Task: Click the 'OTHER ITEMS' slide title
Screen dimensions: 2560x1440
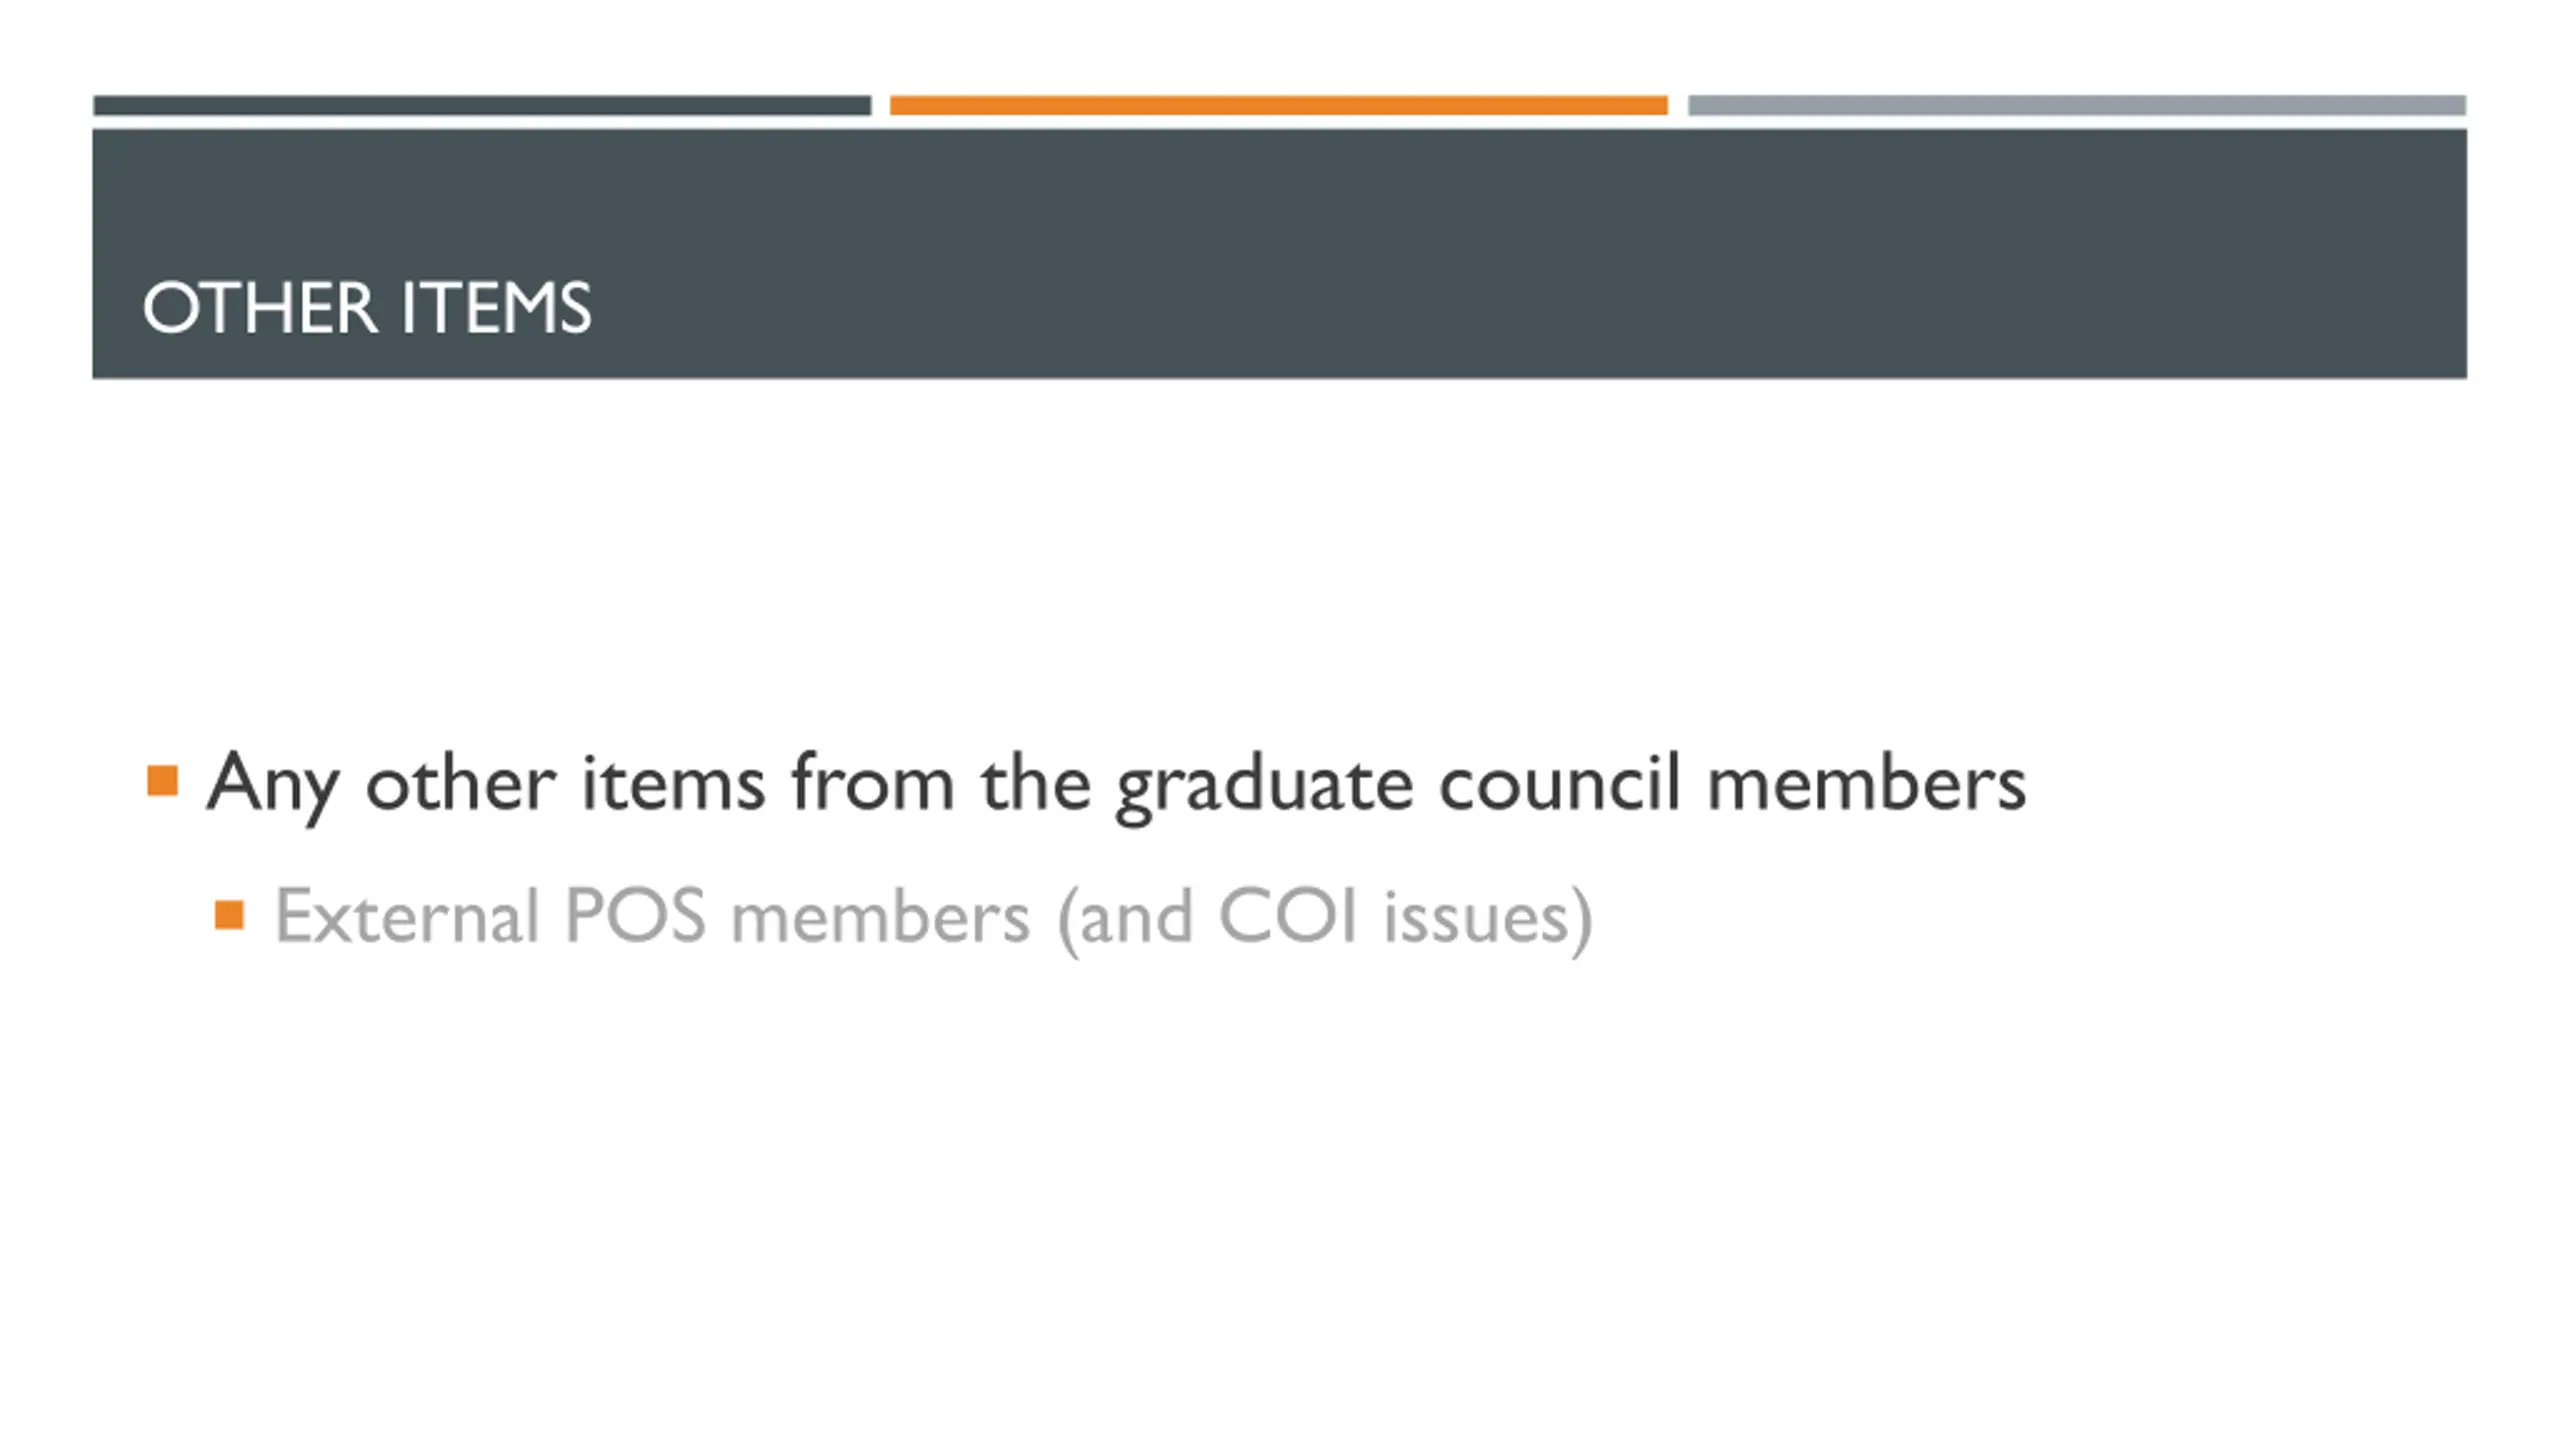Action: 367,308
